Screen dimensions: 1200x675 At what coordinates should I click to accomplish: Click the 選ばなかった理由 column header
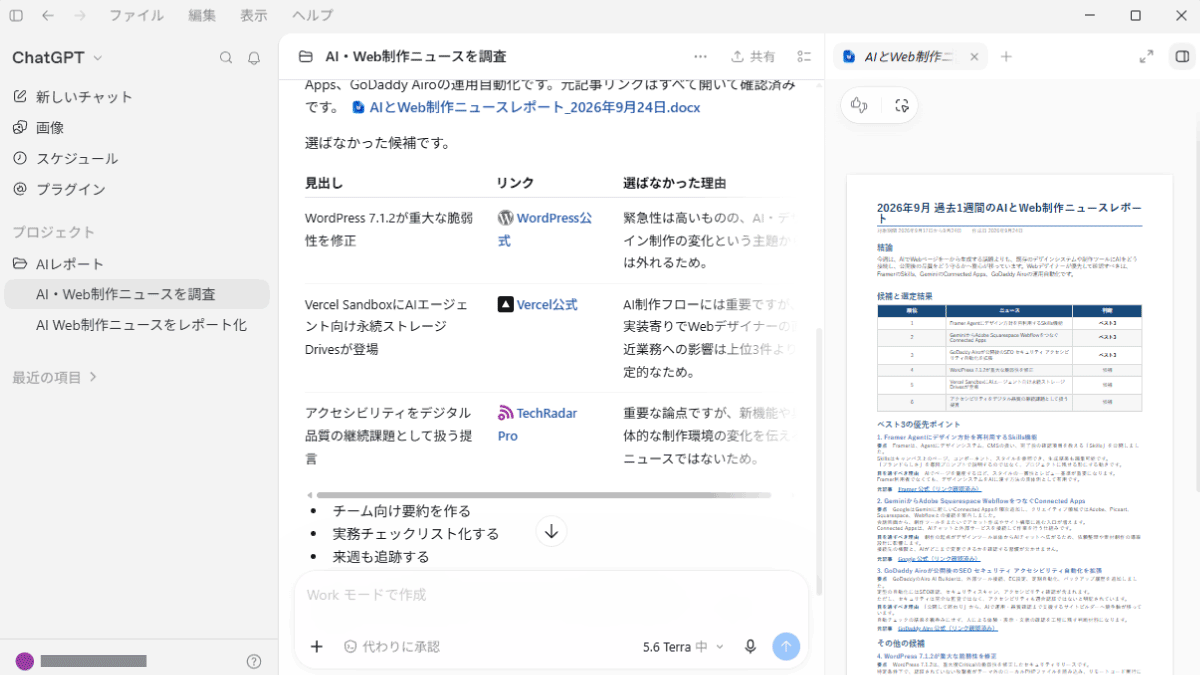tap(674, 184)
